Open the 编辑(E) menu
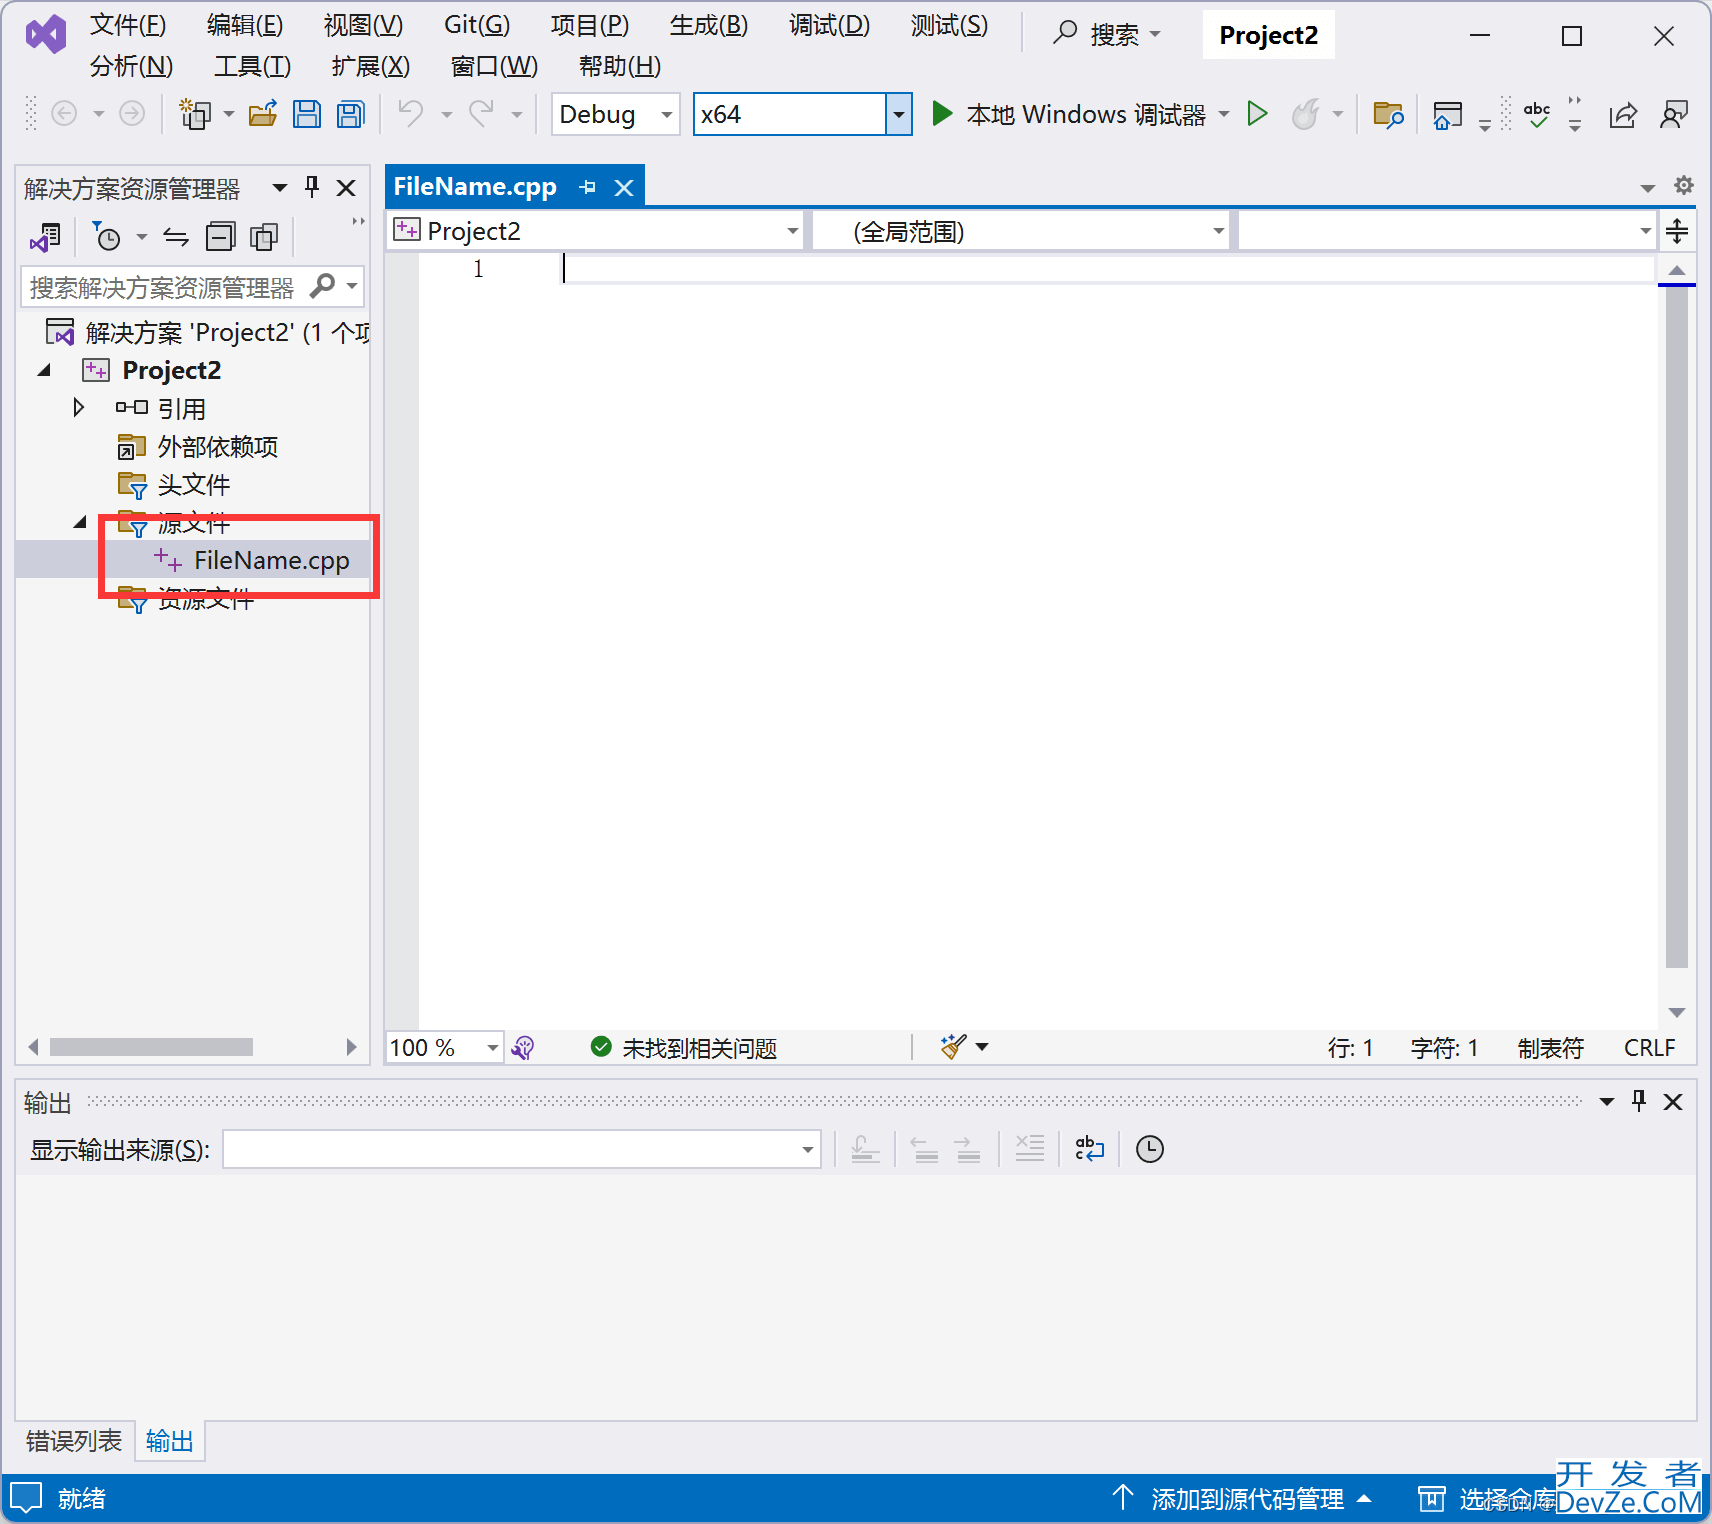This screenshot has height=1524, width=1712. (245, 25)
